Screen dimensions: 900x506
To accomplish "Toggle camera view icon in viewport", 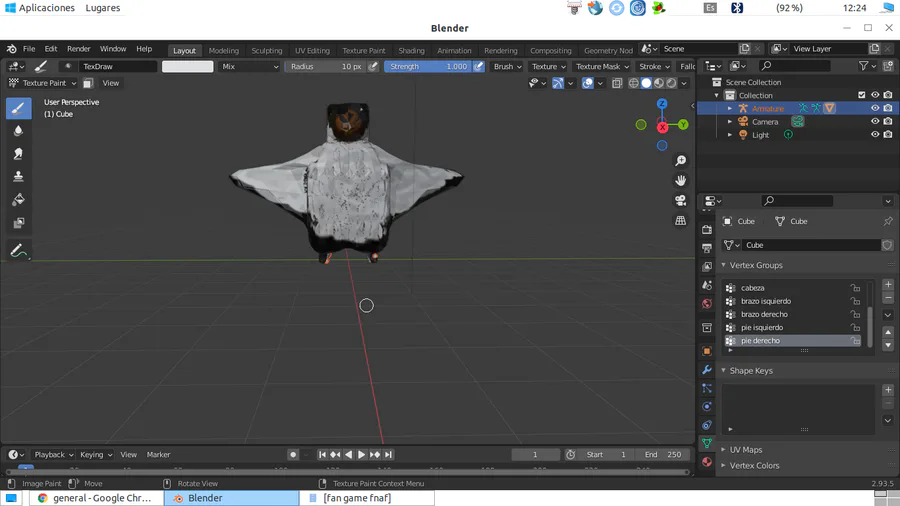I will pyautogui.click(x=680, y=200).
